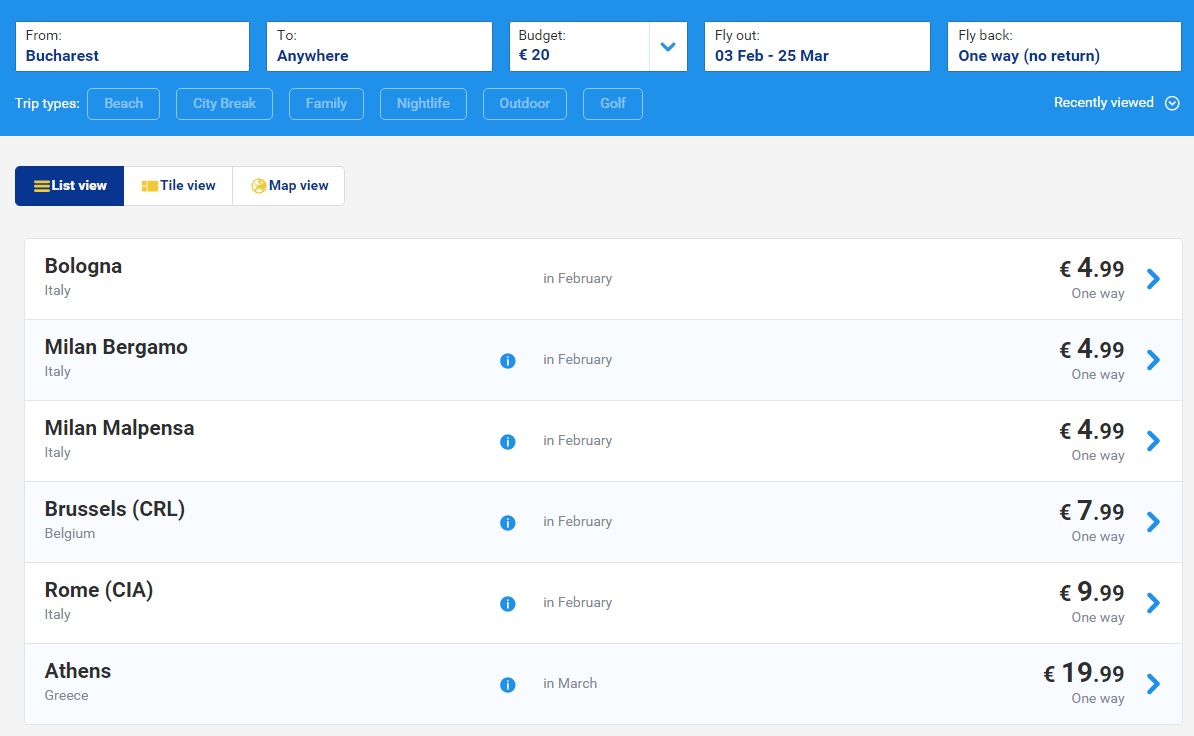The height and width of the screenshot is (736, 1194).
Task: Toggle the Beach trip type filter
Action: pos(123,104)
